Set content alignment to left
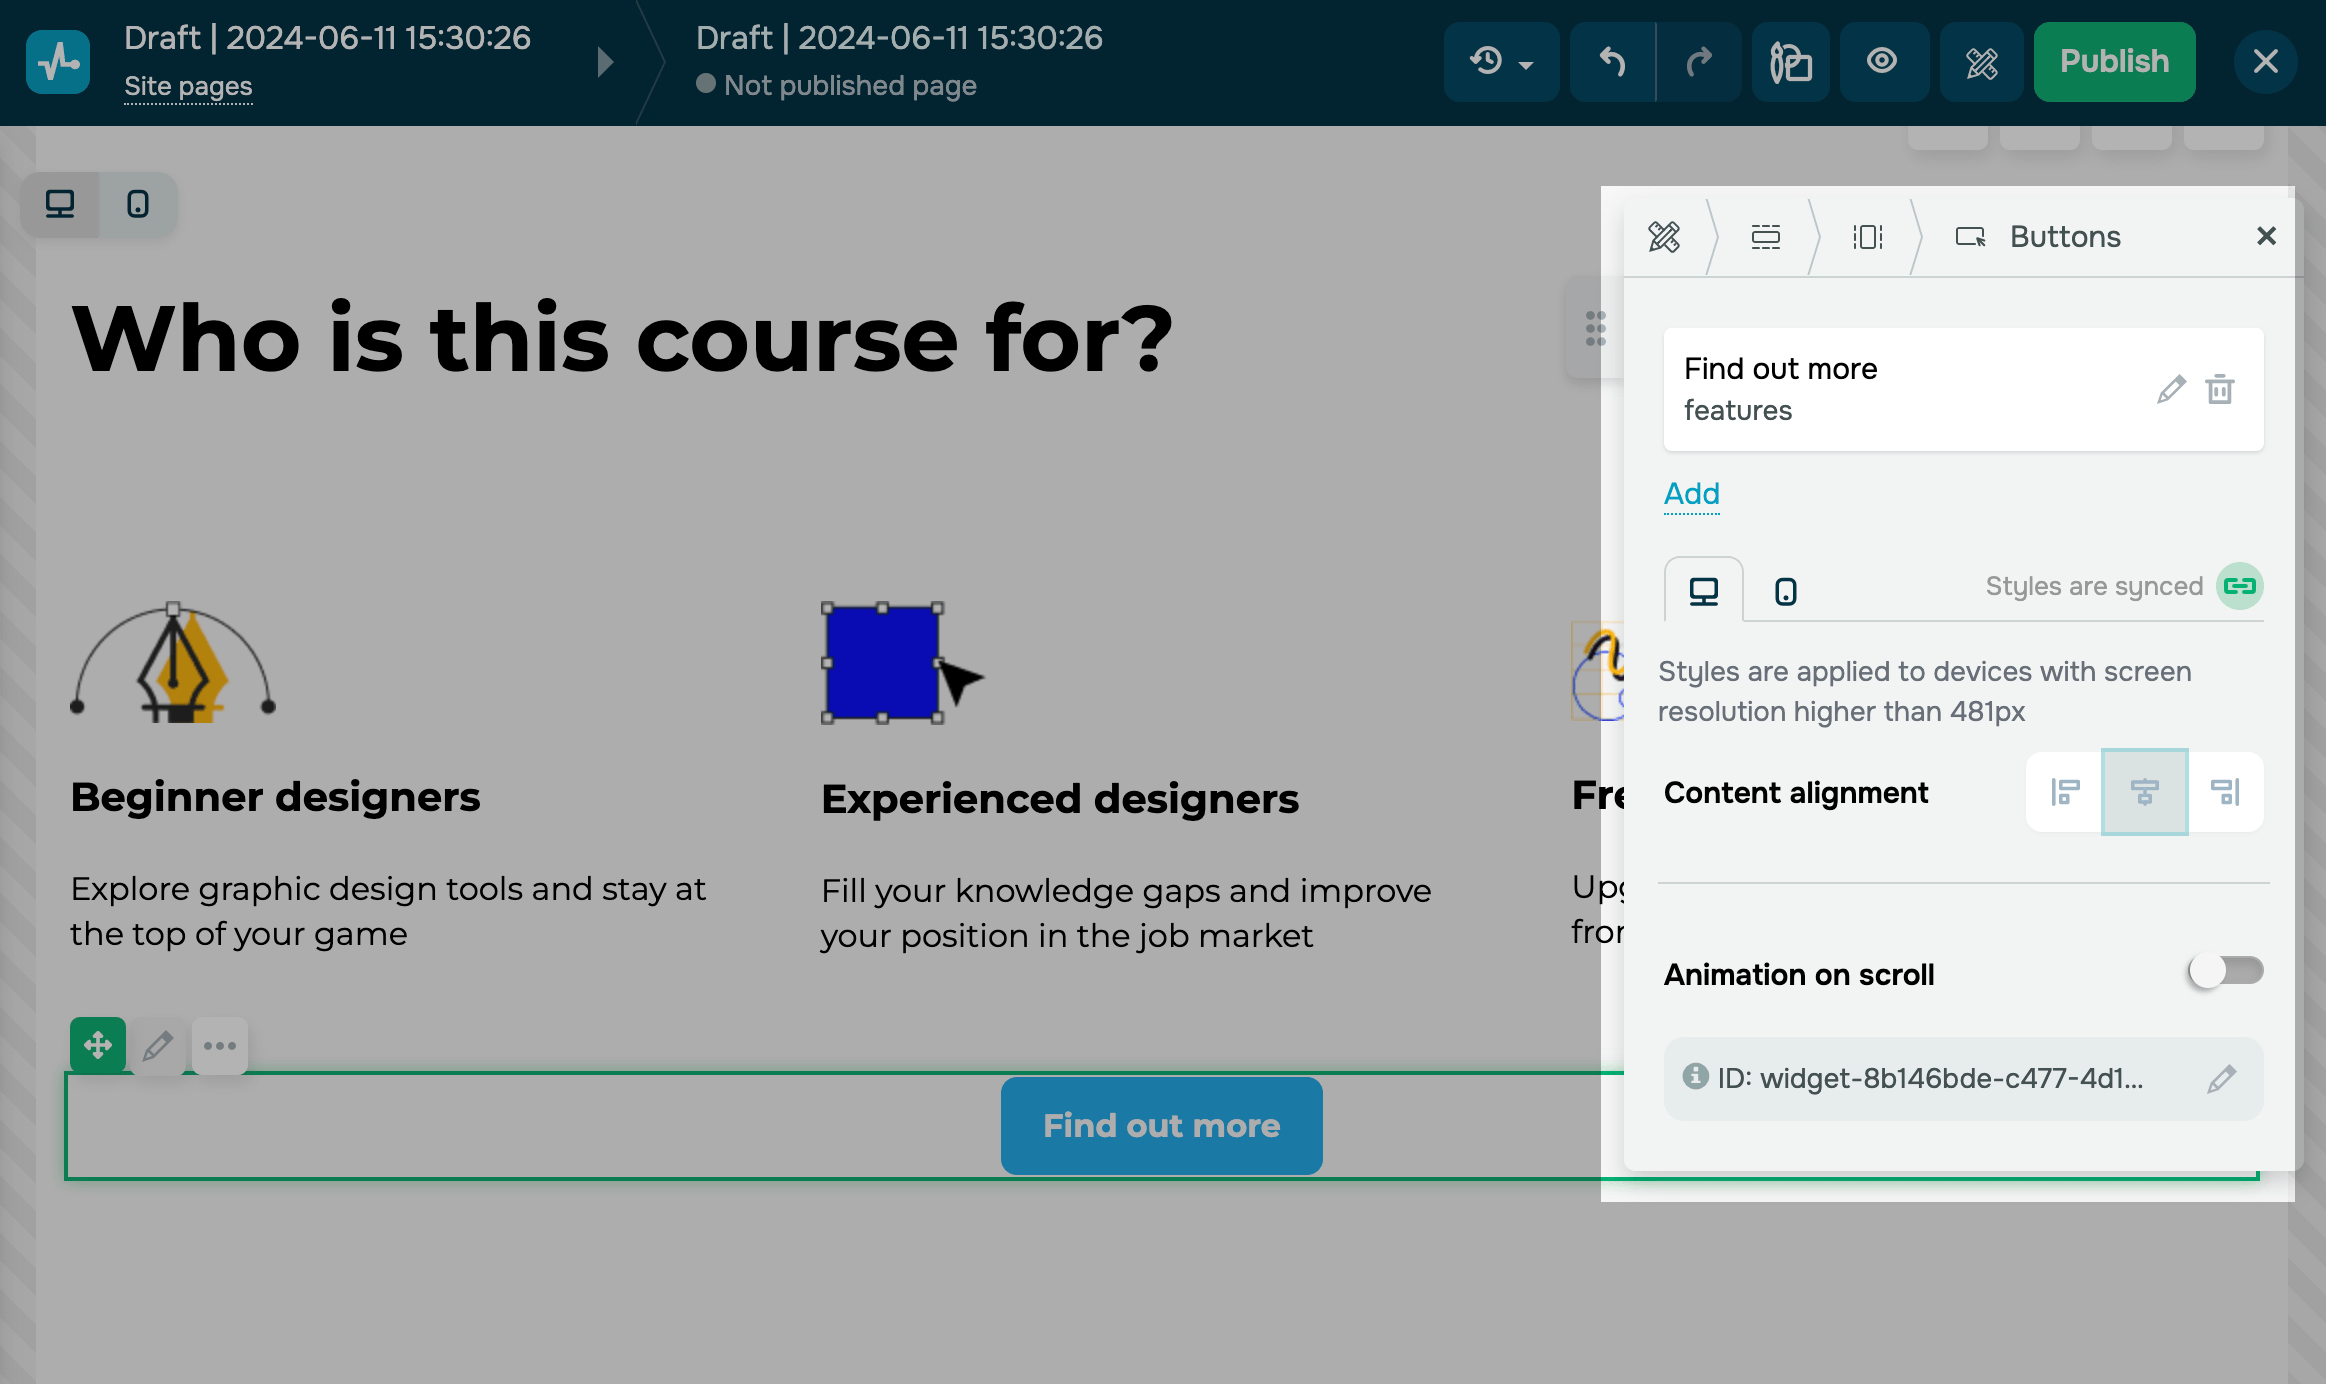 [2065, 792]
